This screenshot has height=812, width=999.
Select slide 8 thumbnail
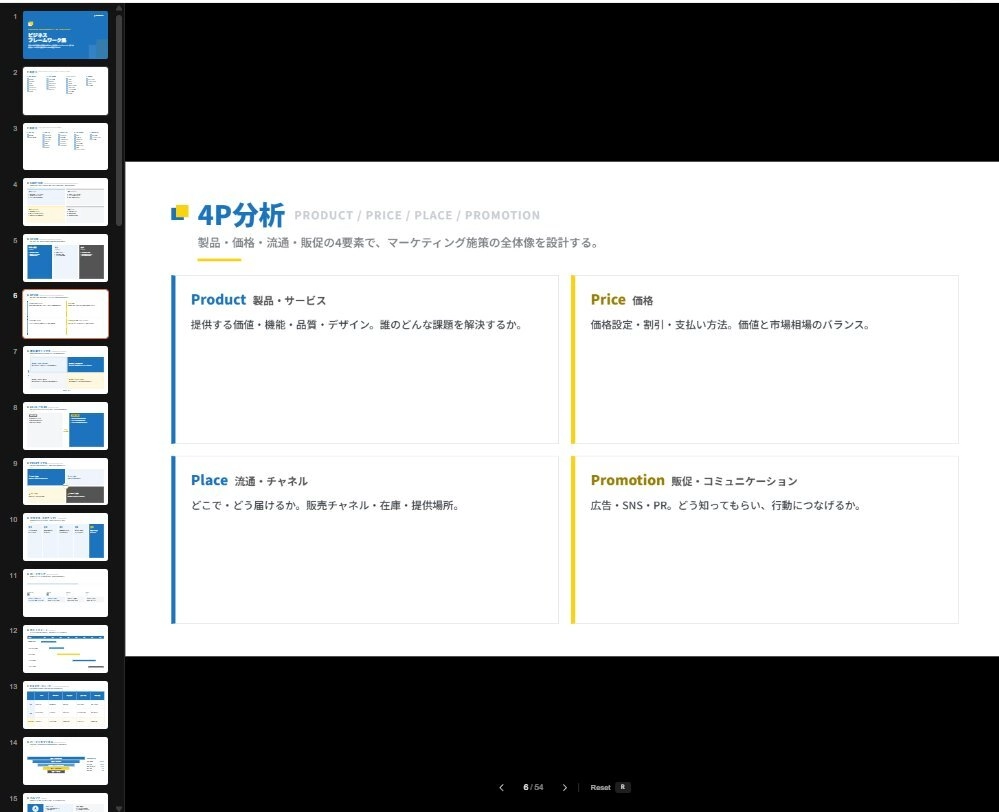click(x=66, y=426)
